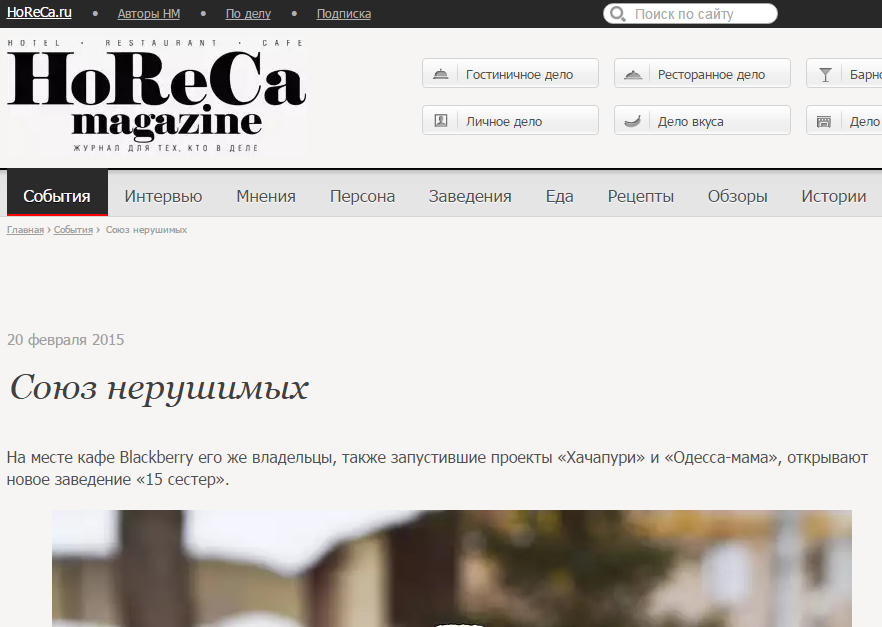The height and width of the screenshot is (627, 882).
Task: Switch to the Обзоры tab
Action: [x=737, y=196]
